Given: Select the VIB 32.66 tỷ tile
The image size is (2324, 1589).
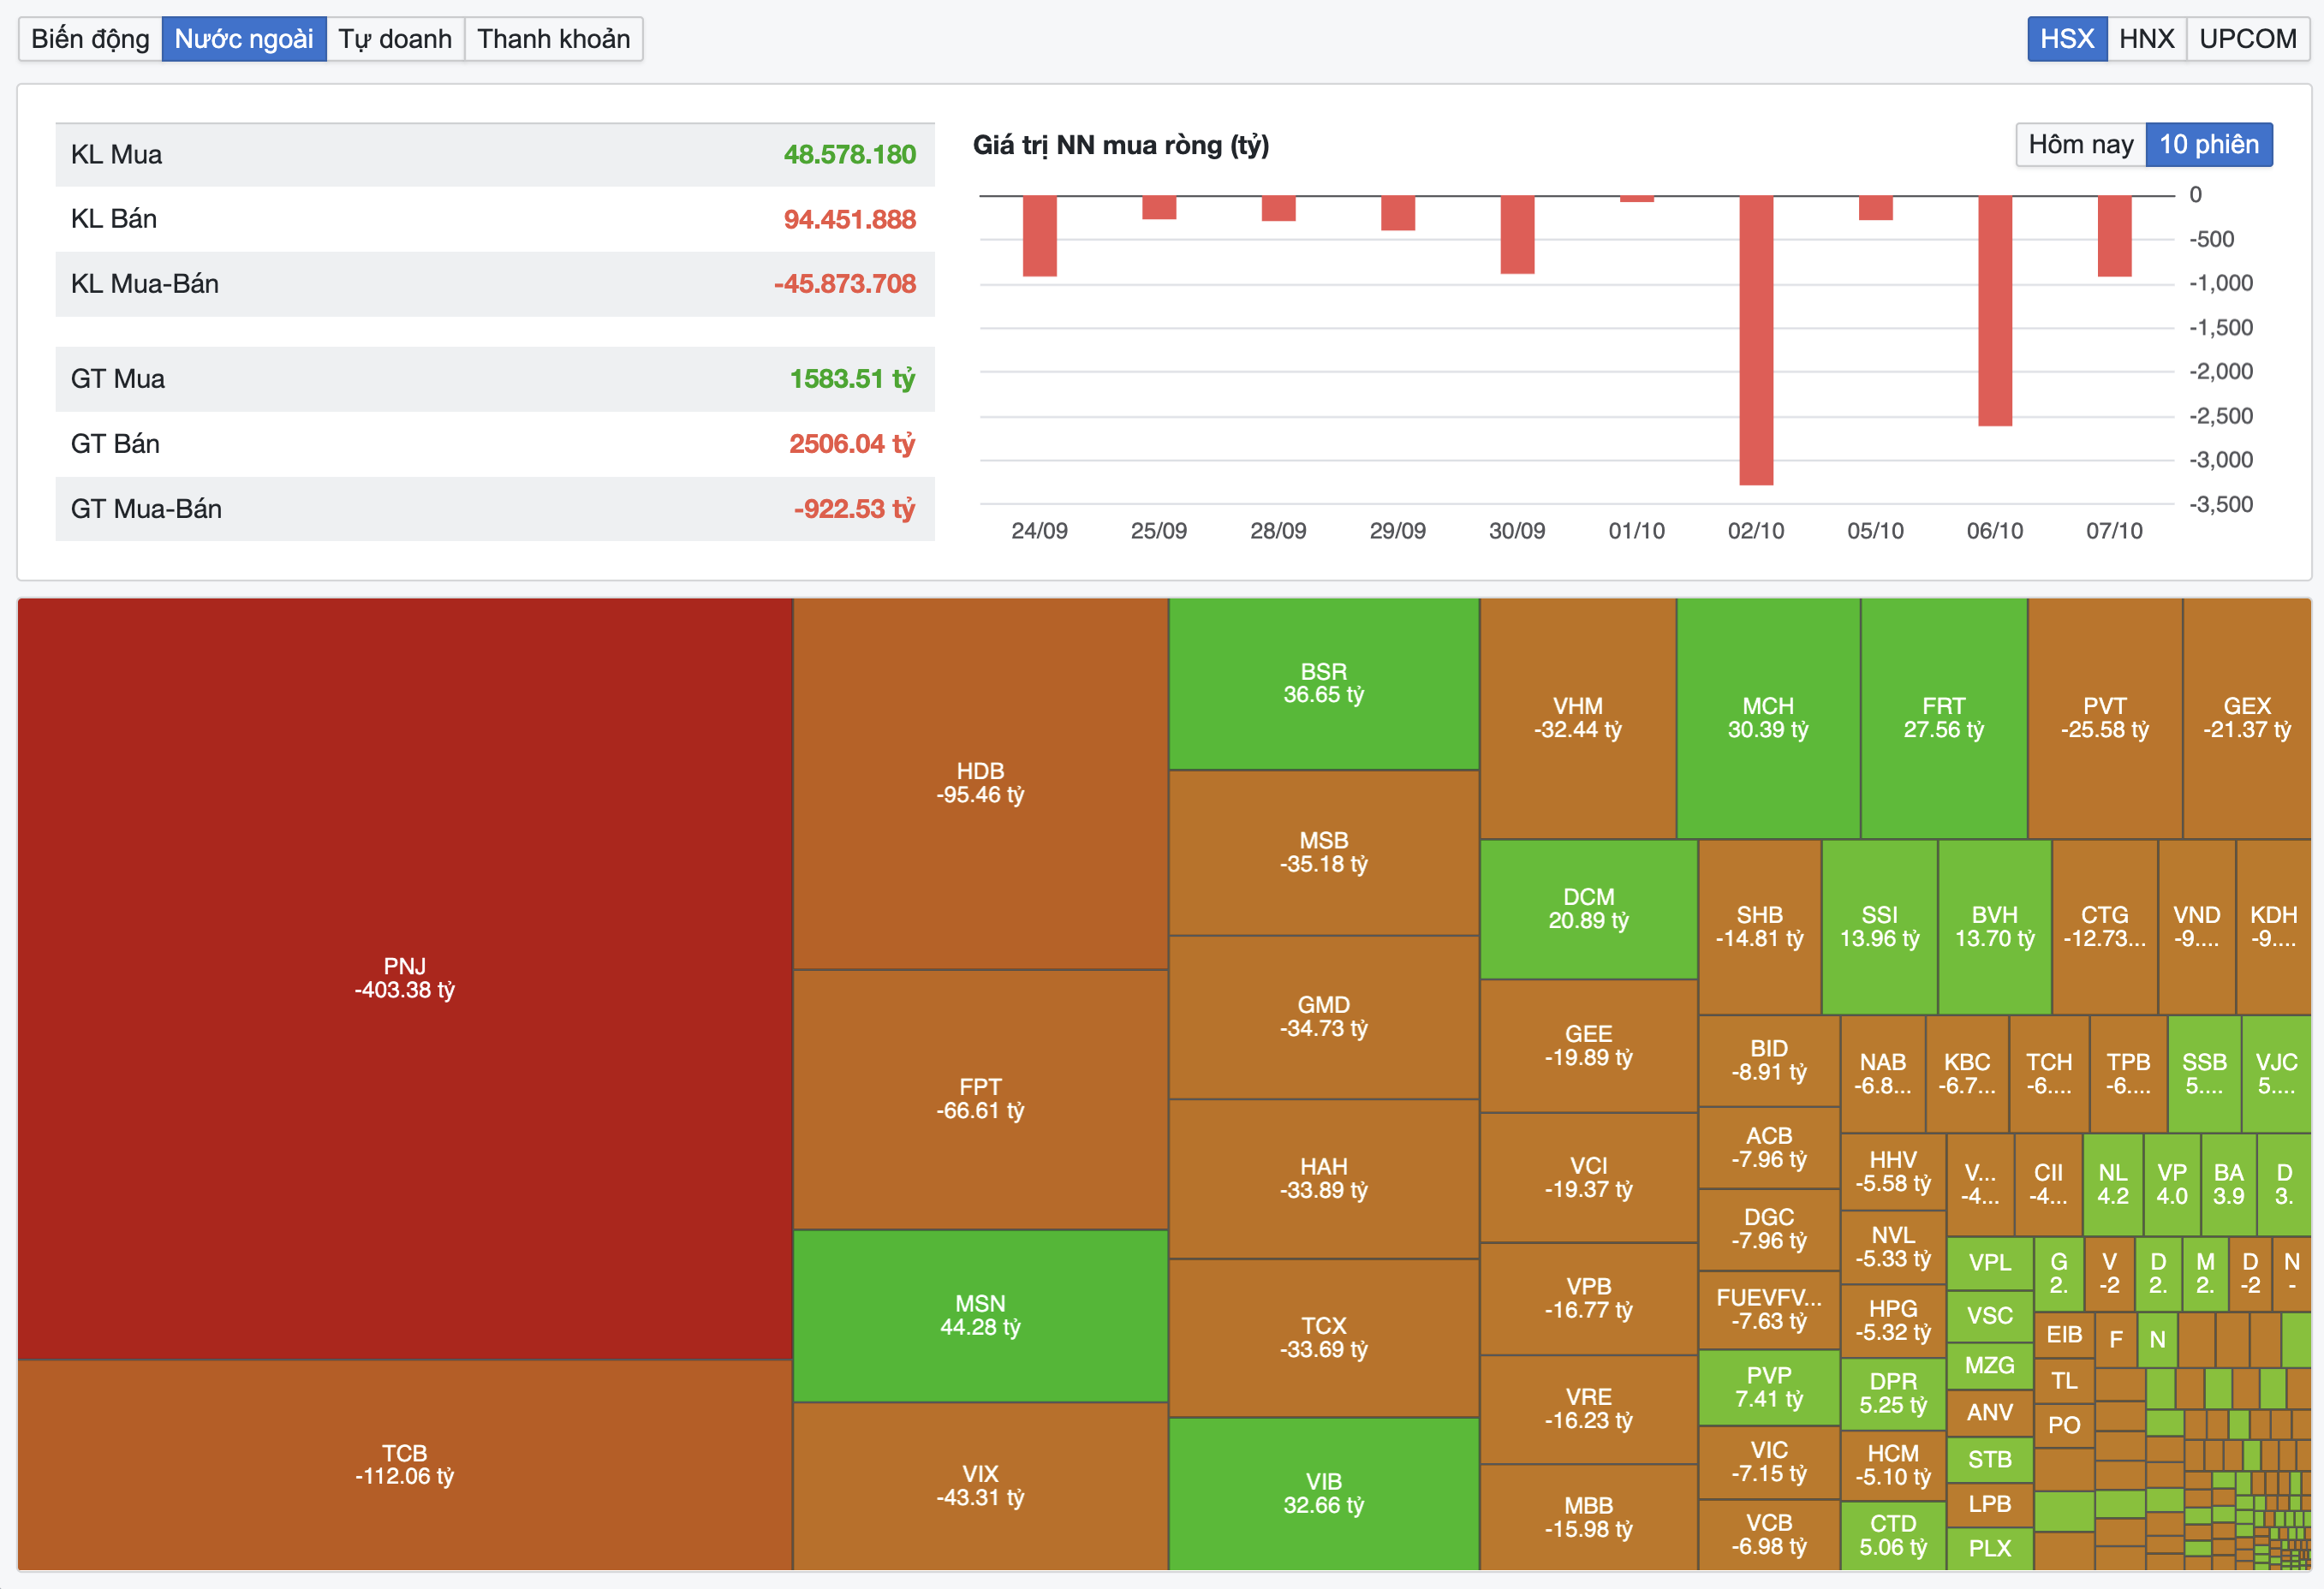Looking at the screenshot, I should 1324,1494.
